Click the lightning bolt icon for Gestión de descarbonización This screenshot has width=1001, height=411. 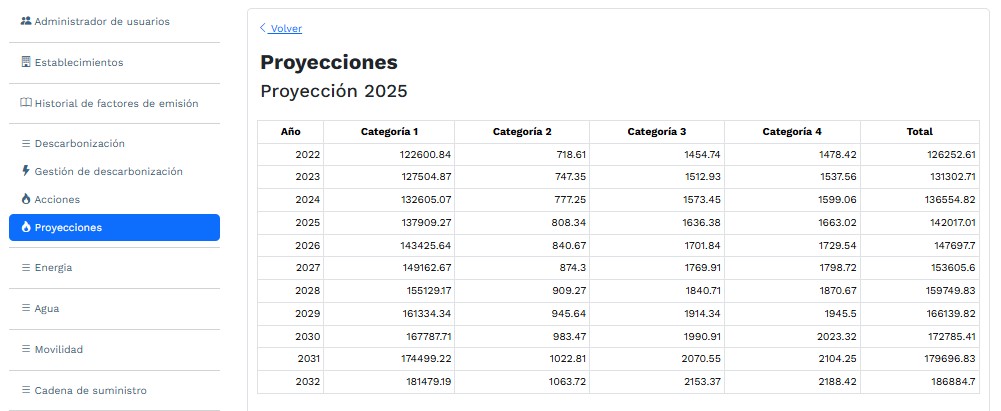point(26,171)
